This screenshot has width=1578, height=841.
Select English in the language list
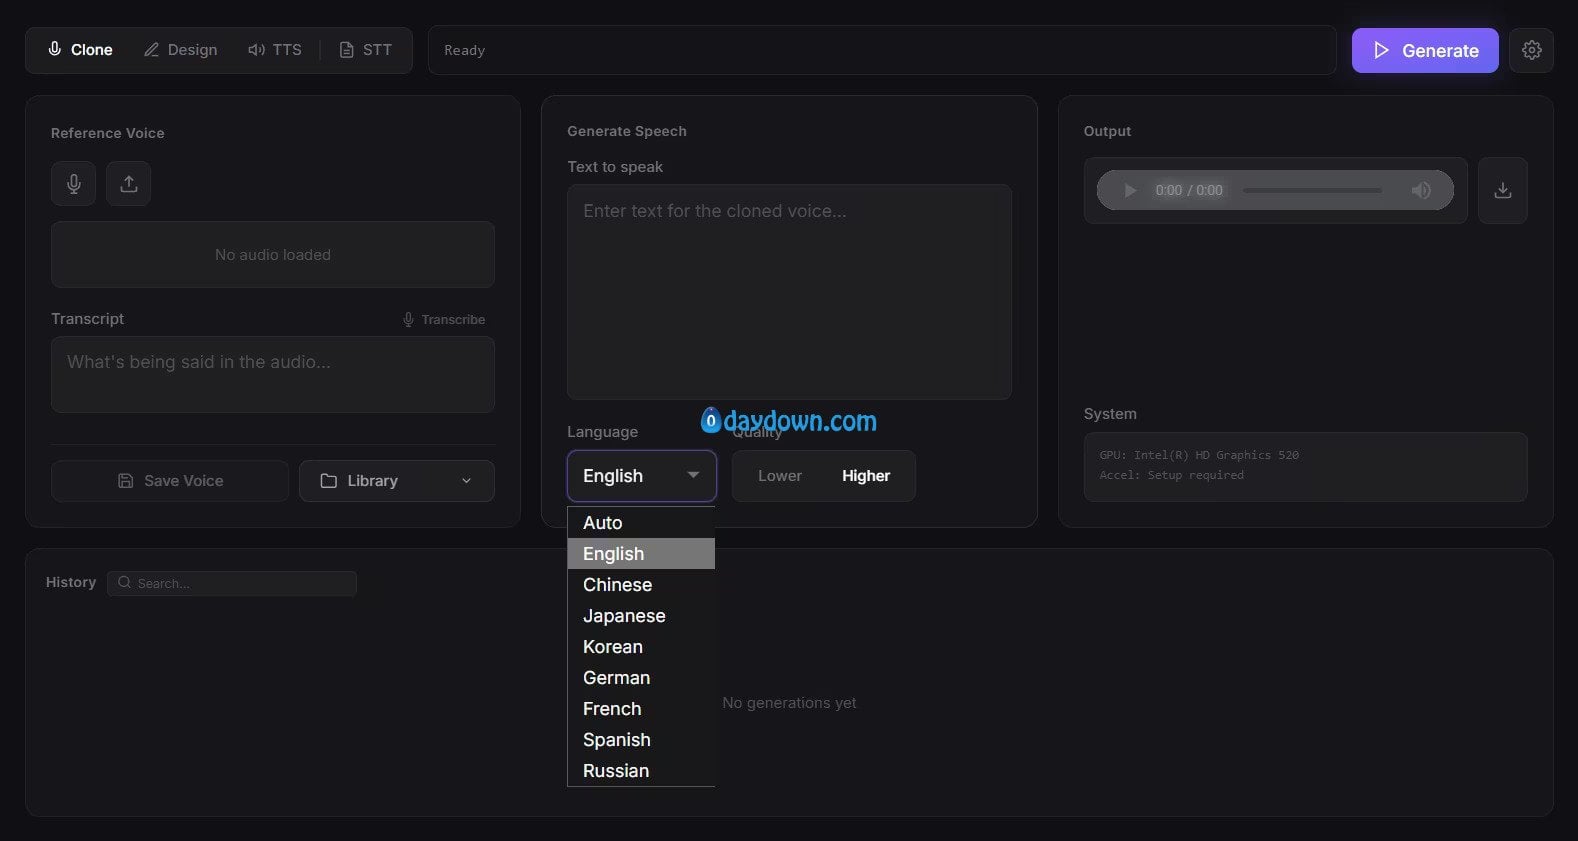pyautogui.click(x=641, y=554)
